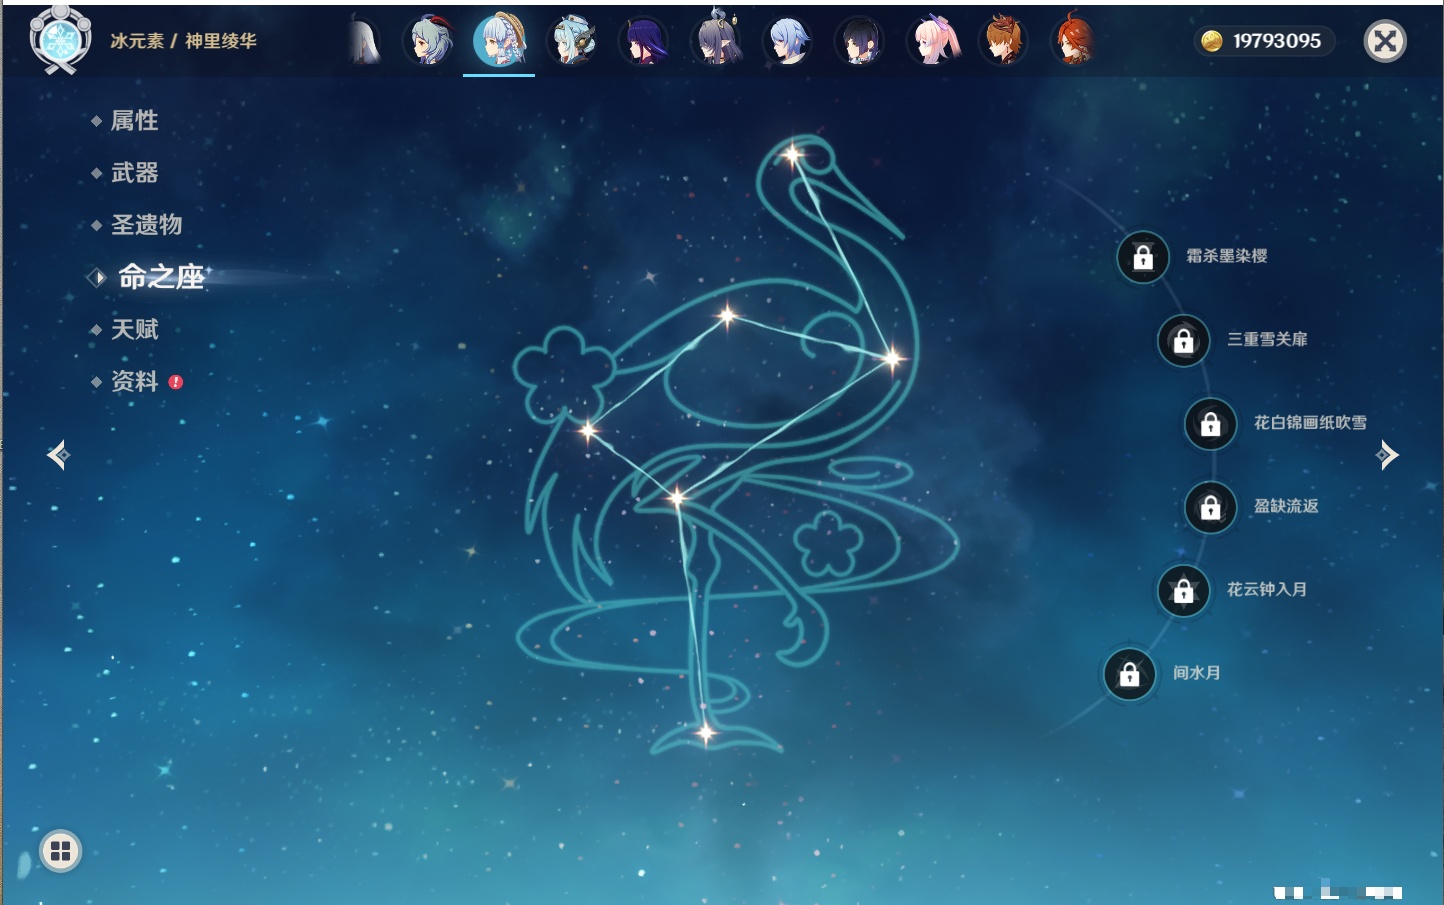Open the 属性 attributes tab

click(134, 121)
